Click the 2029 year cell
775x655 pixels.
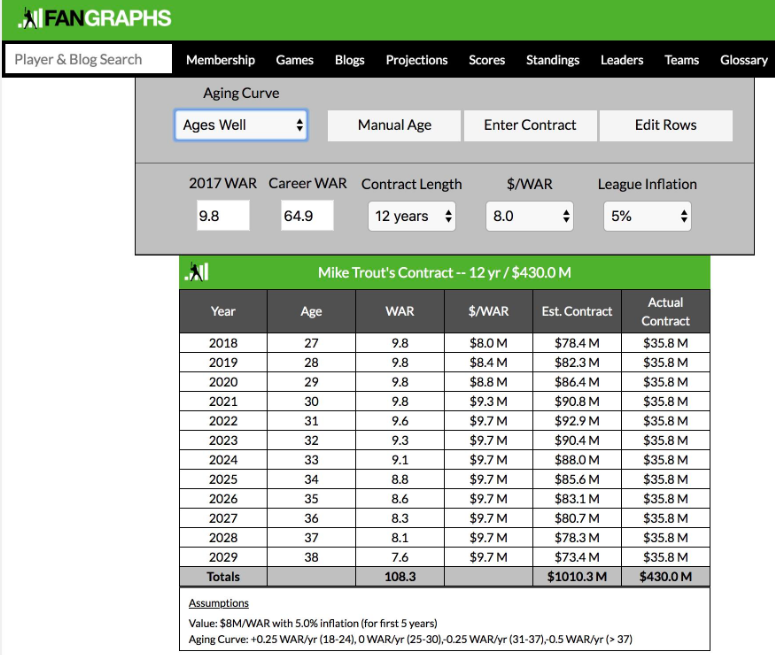(223, 557)
